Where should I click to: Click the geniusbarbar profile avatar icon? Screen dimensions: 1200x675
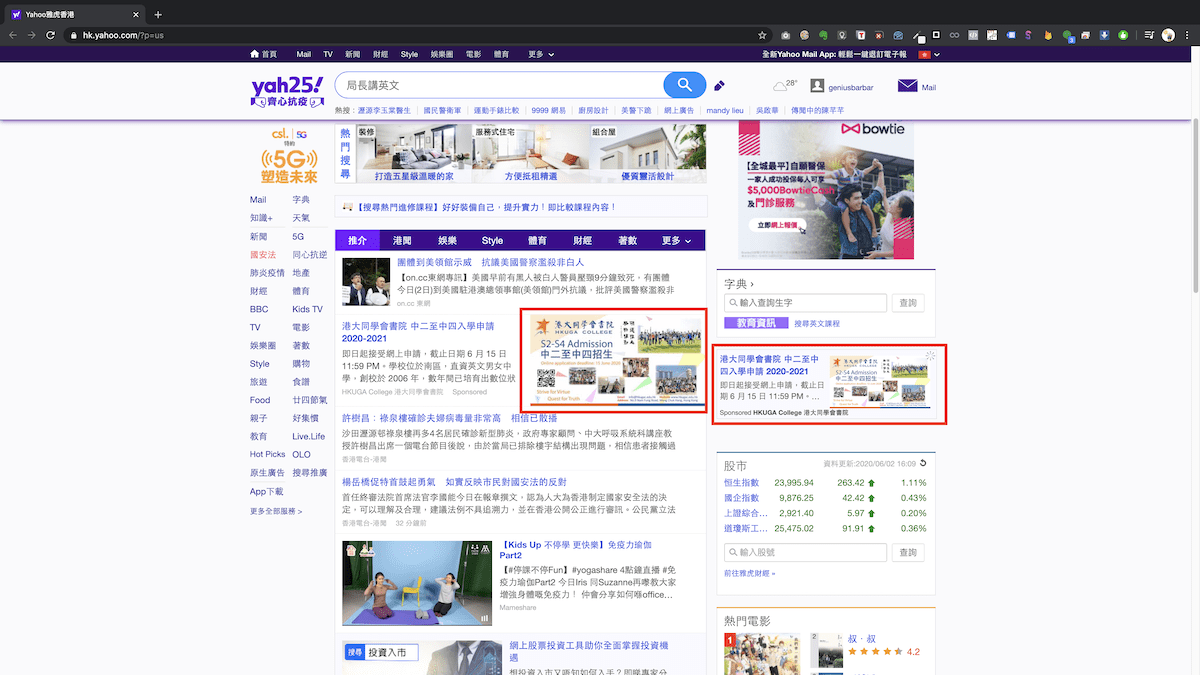(x=817, y=87)
